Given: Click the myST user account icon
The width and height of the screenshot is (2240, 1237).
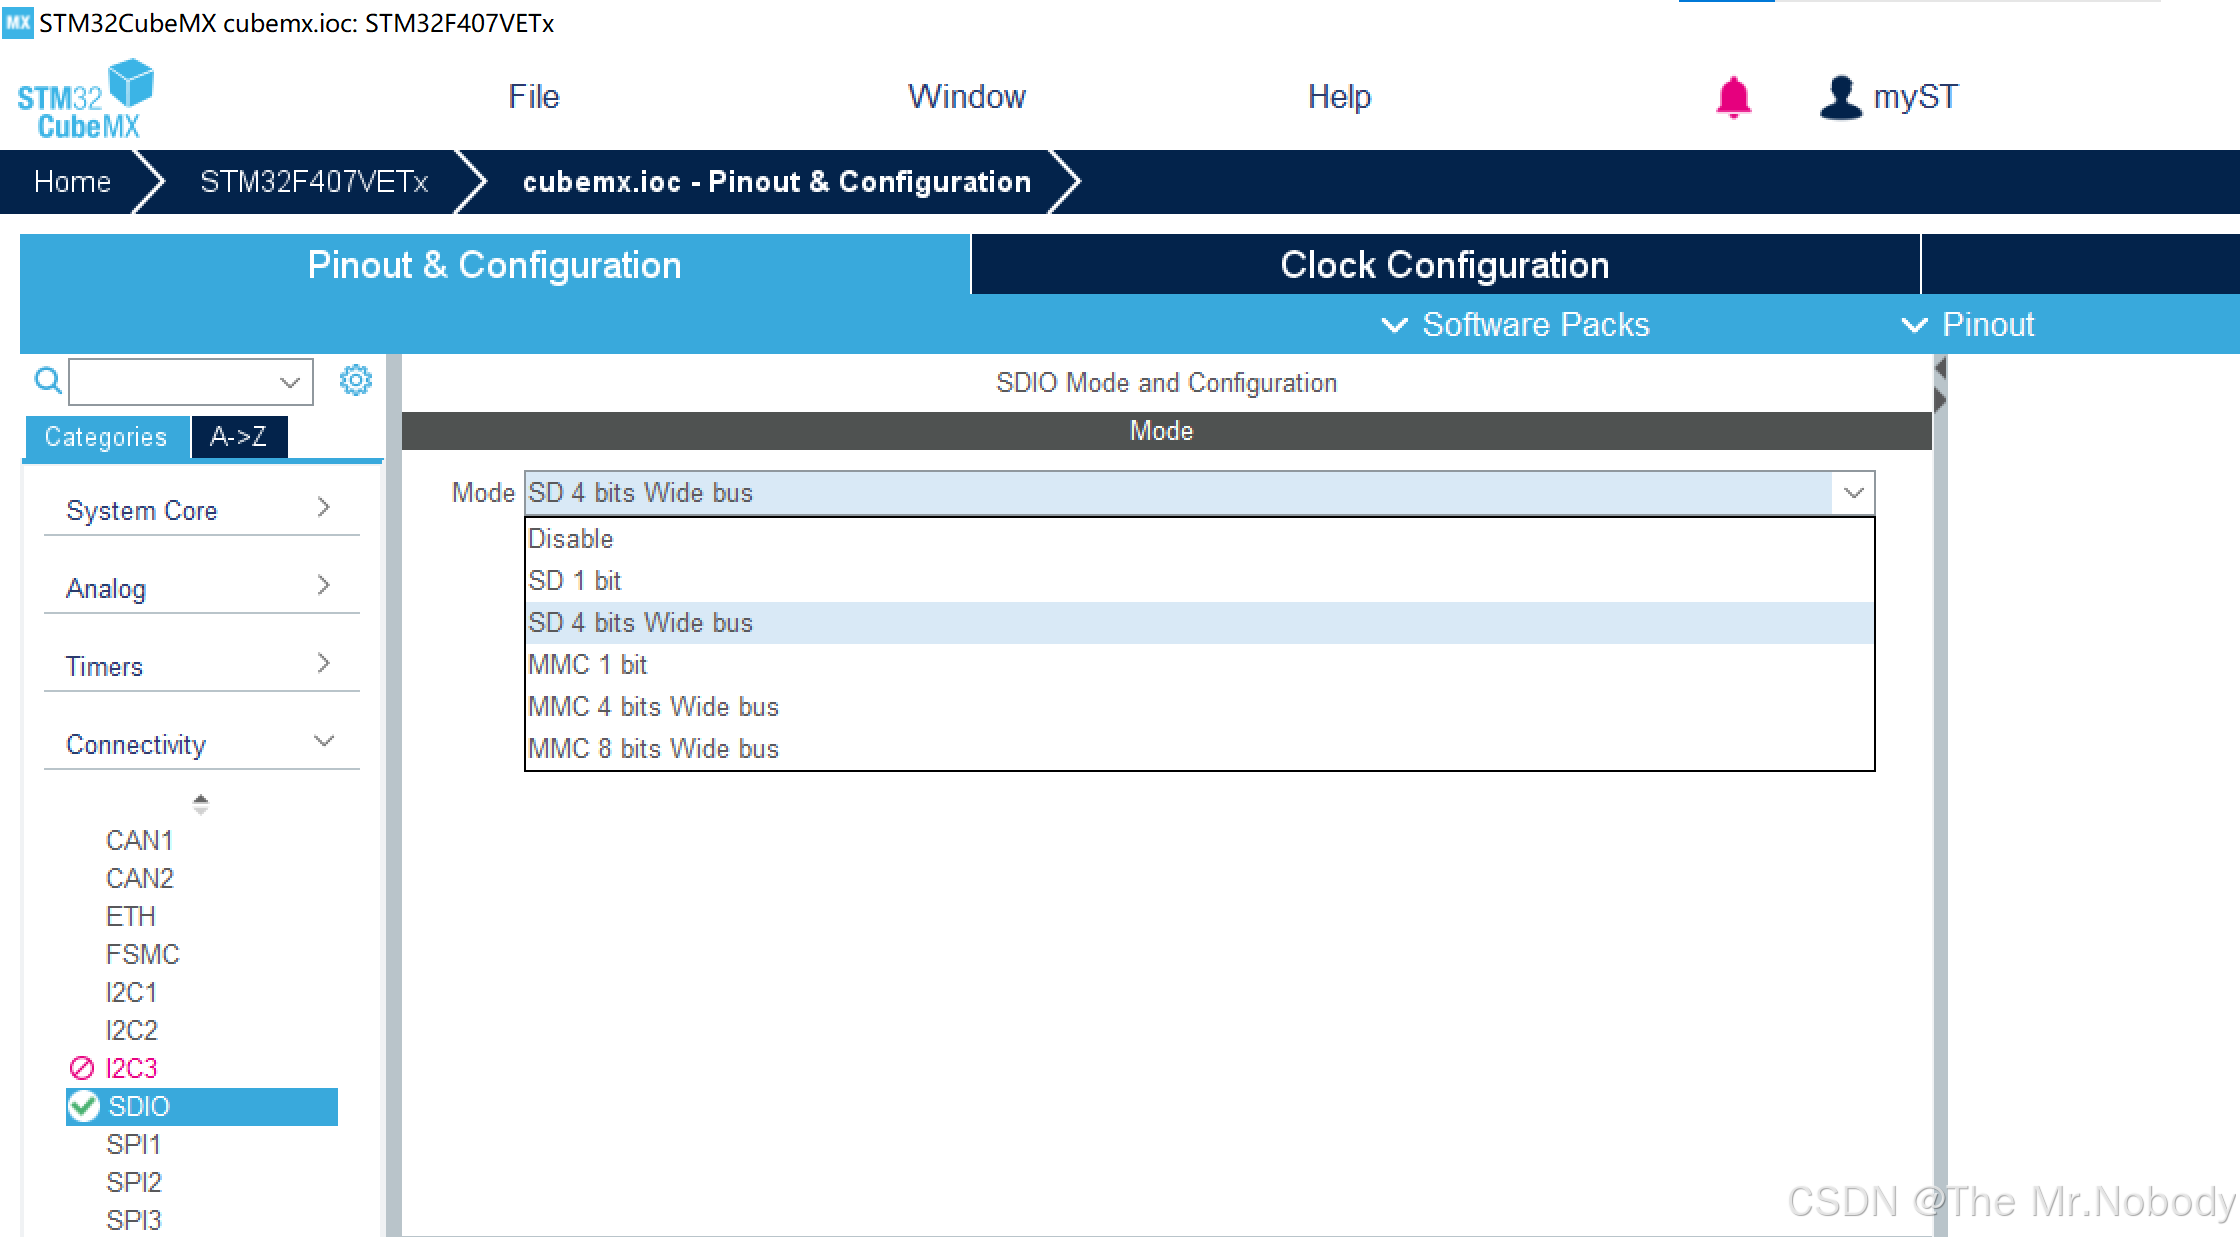Looking at the screenshot, I should 1840,98.
